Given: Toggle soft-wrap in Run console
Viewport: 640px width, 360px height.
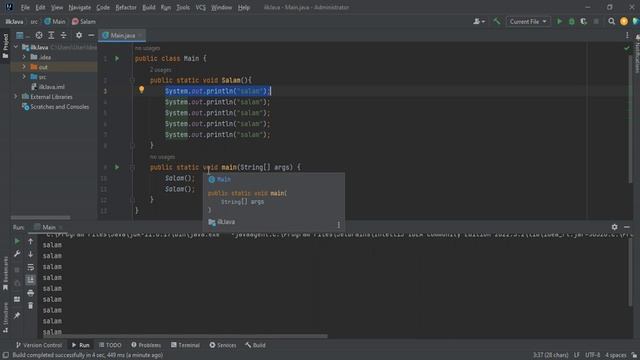Looking at the screenshot, I should click(x=30, y=267).
